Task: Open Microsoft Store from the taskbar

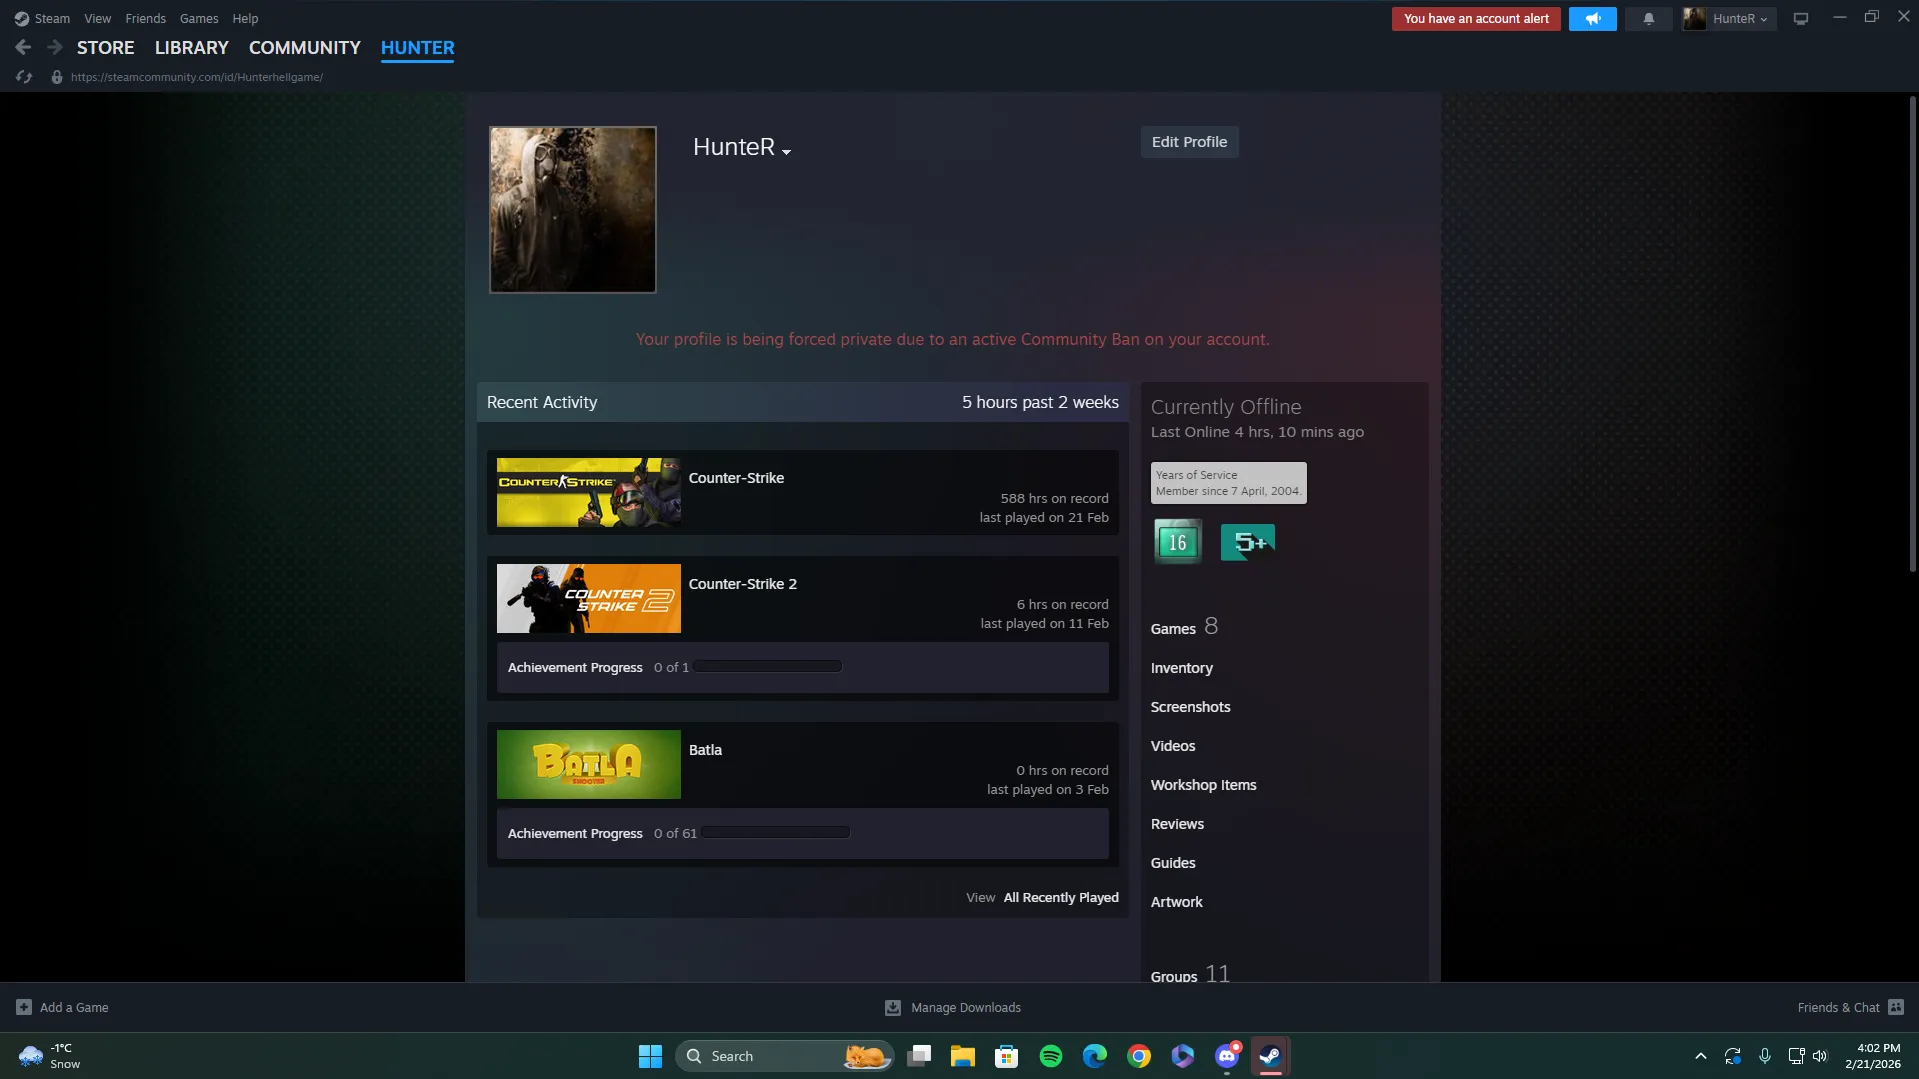Action: (1007, 1056)
